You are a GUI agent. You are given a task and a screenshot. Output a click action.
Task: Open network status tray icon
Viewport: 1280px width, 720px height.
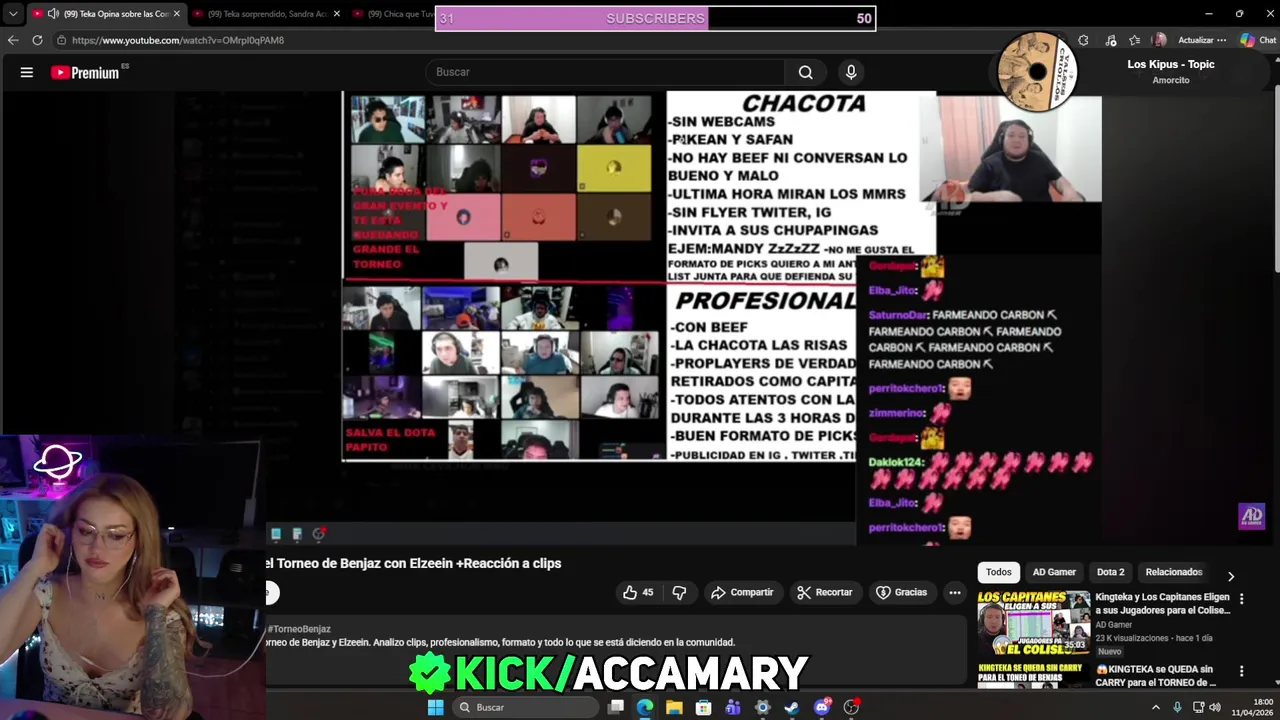tap(1198, 707)
